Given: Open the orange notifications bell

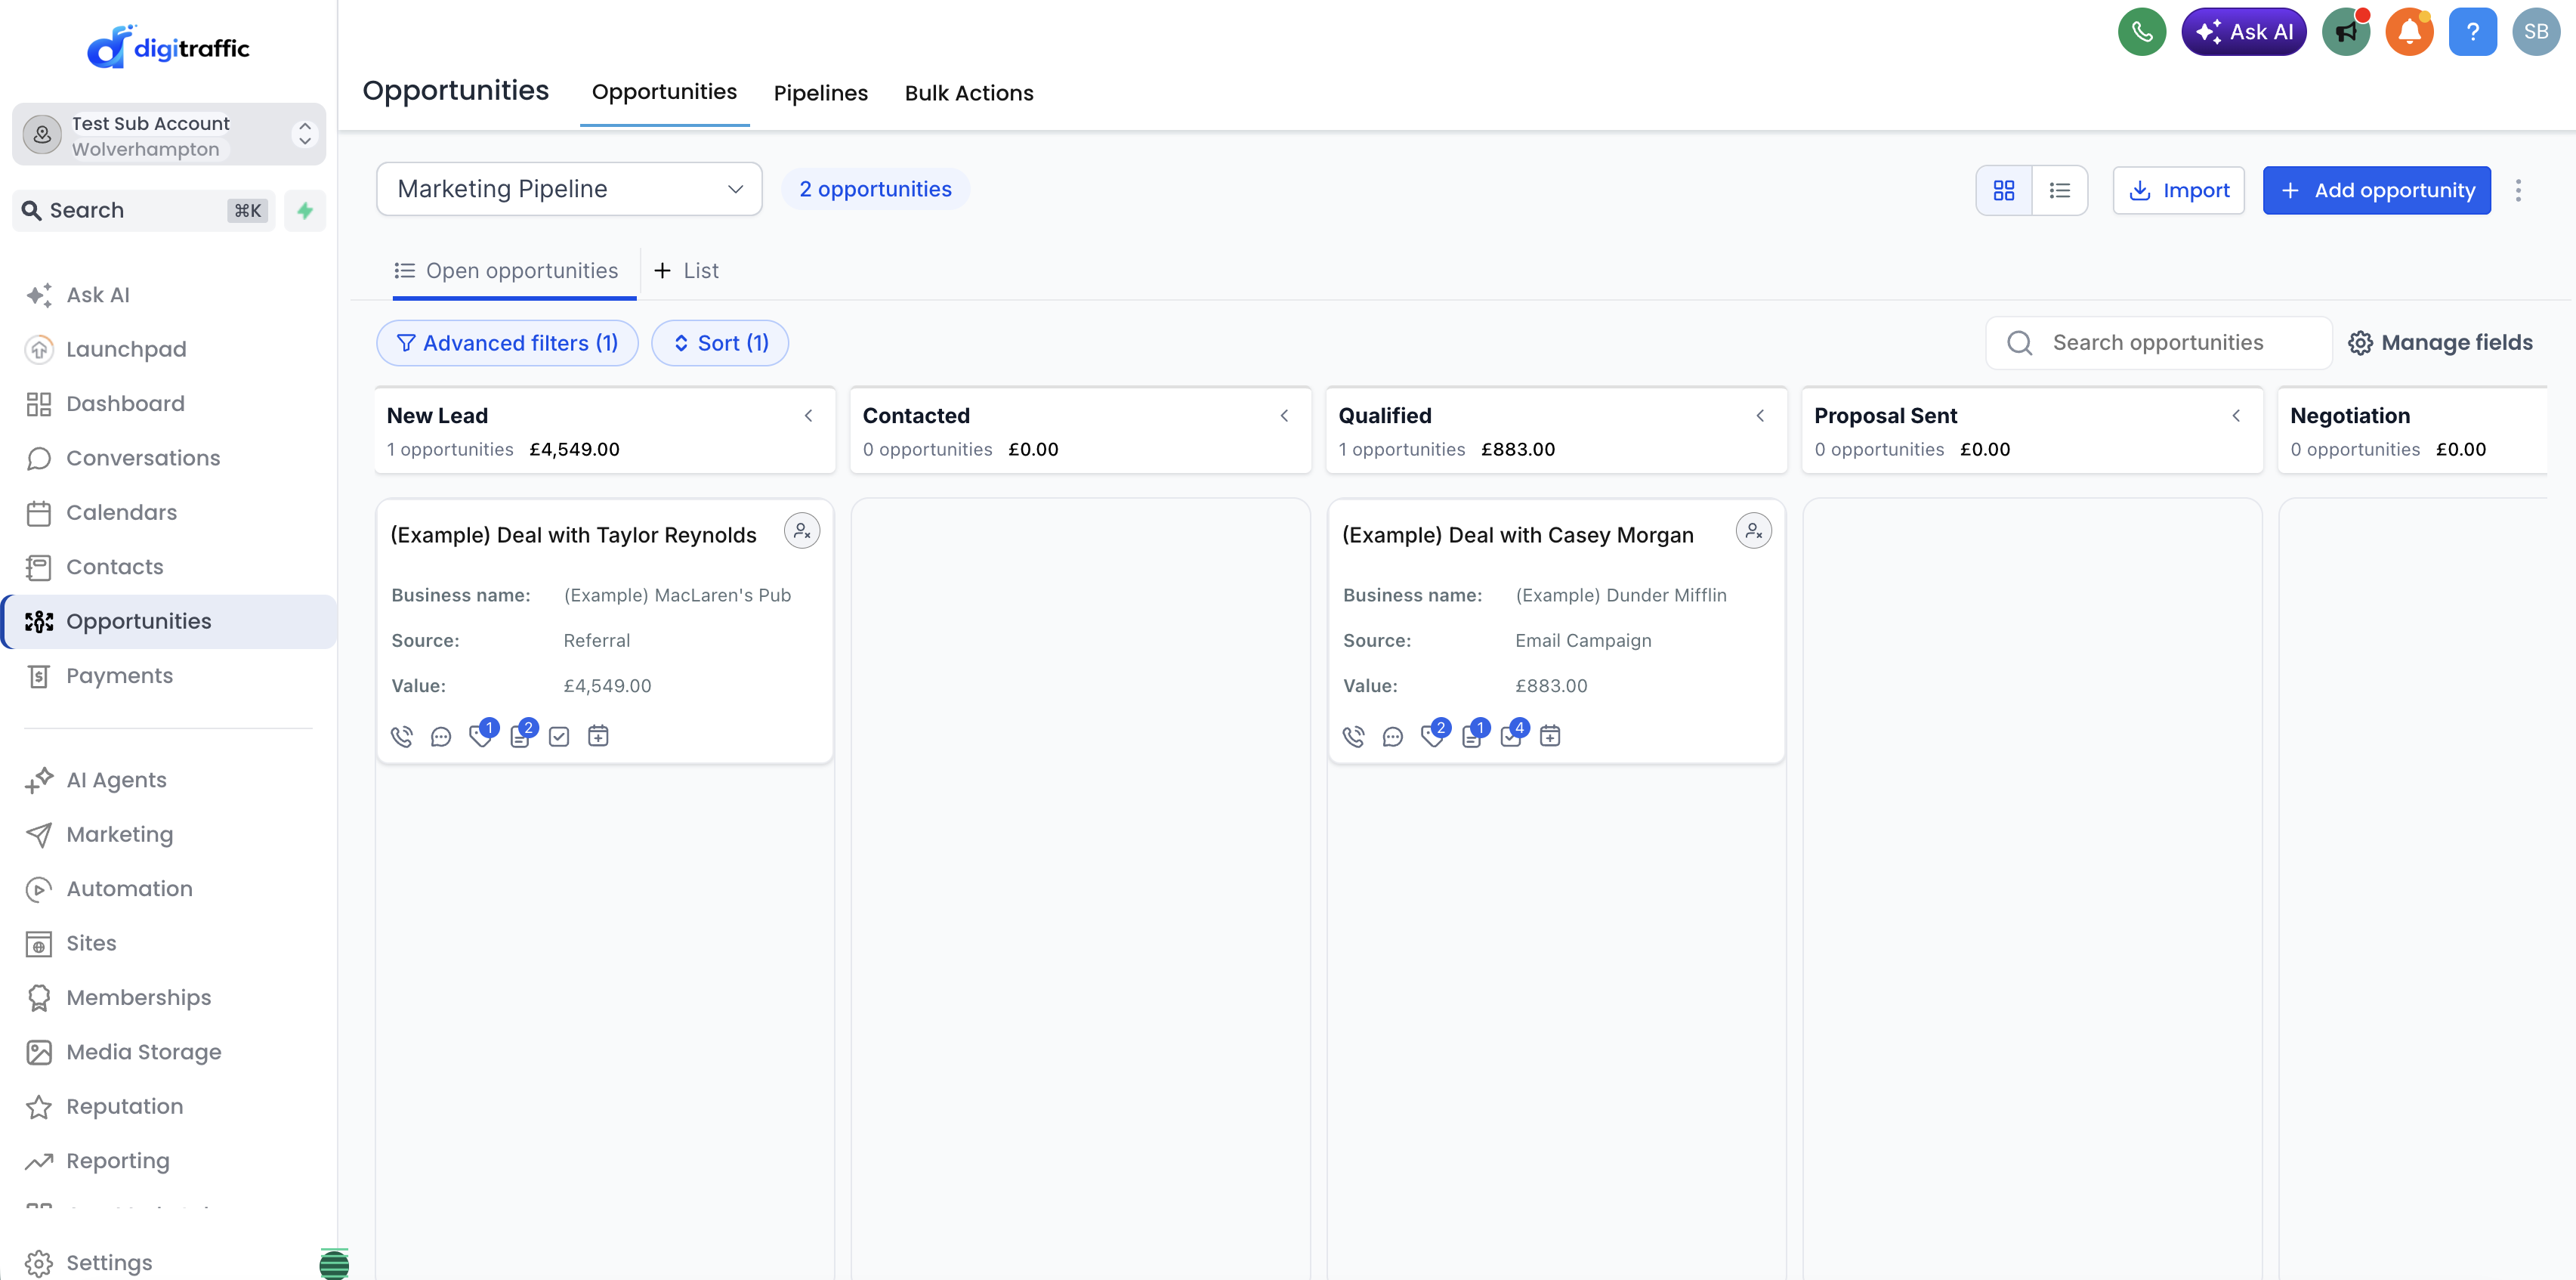Looking at the screenshot, I should click(2410, 32).
